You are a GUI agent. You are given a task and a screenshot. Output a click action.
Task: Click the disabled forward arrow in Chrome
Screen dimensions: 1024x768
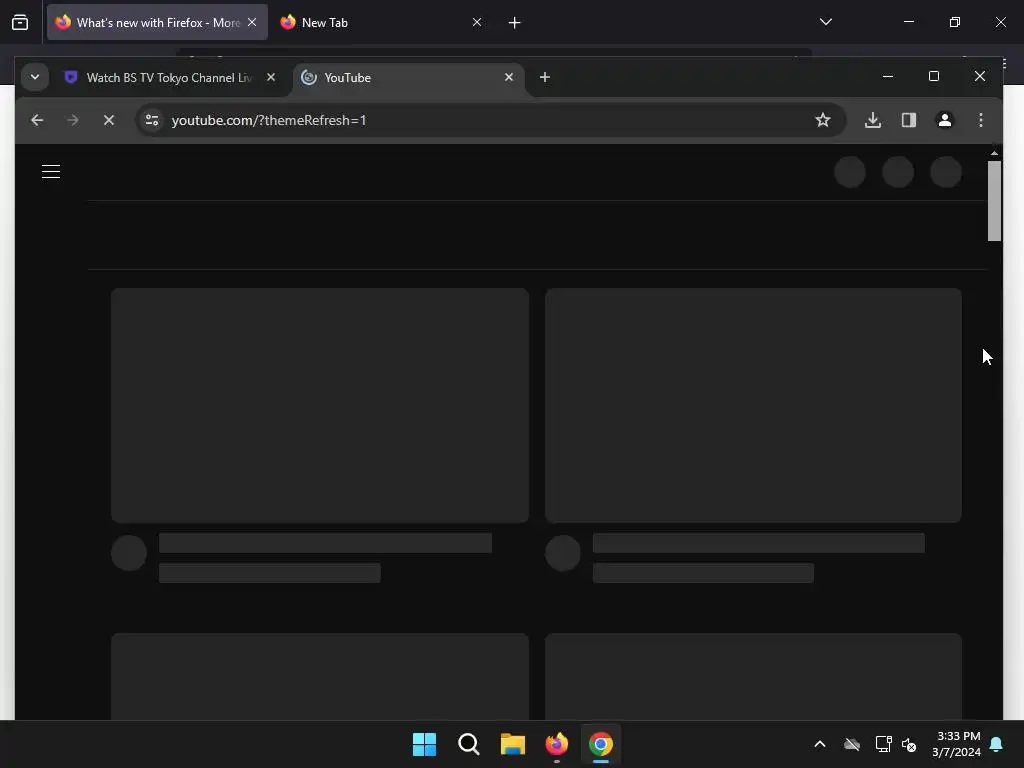pos(73,120)
